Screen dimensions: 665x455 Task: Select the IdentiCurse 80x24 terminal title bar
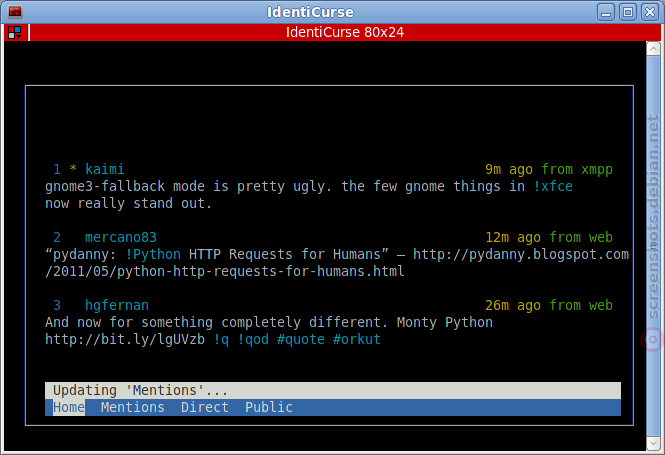[344, 32]
